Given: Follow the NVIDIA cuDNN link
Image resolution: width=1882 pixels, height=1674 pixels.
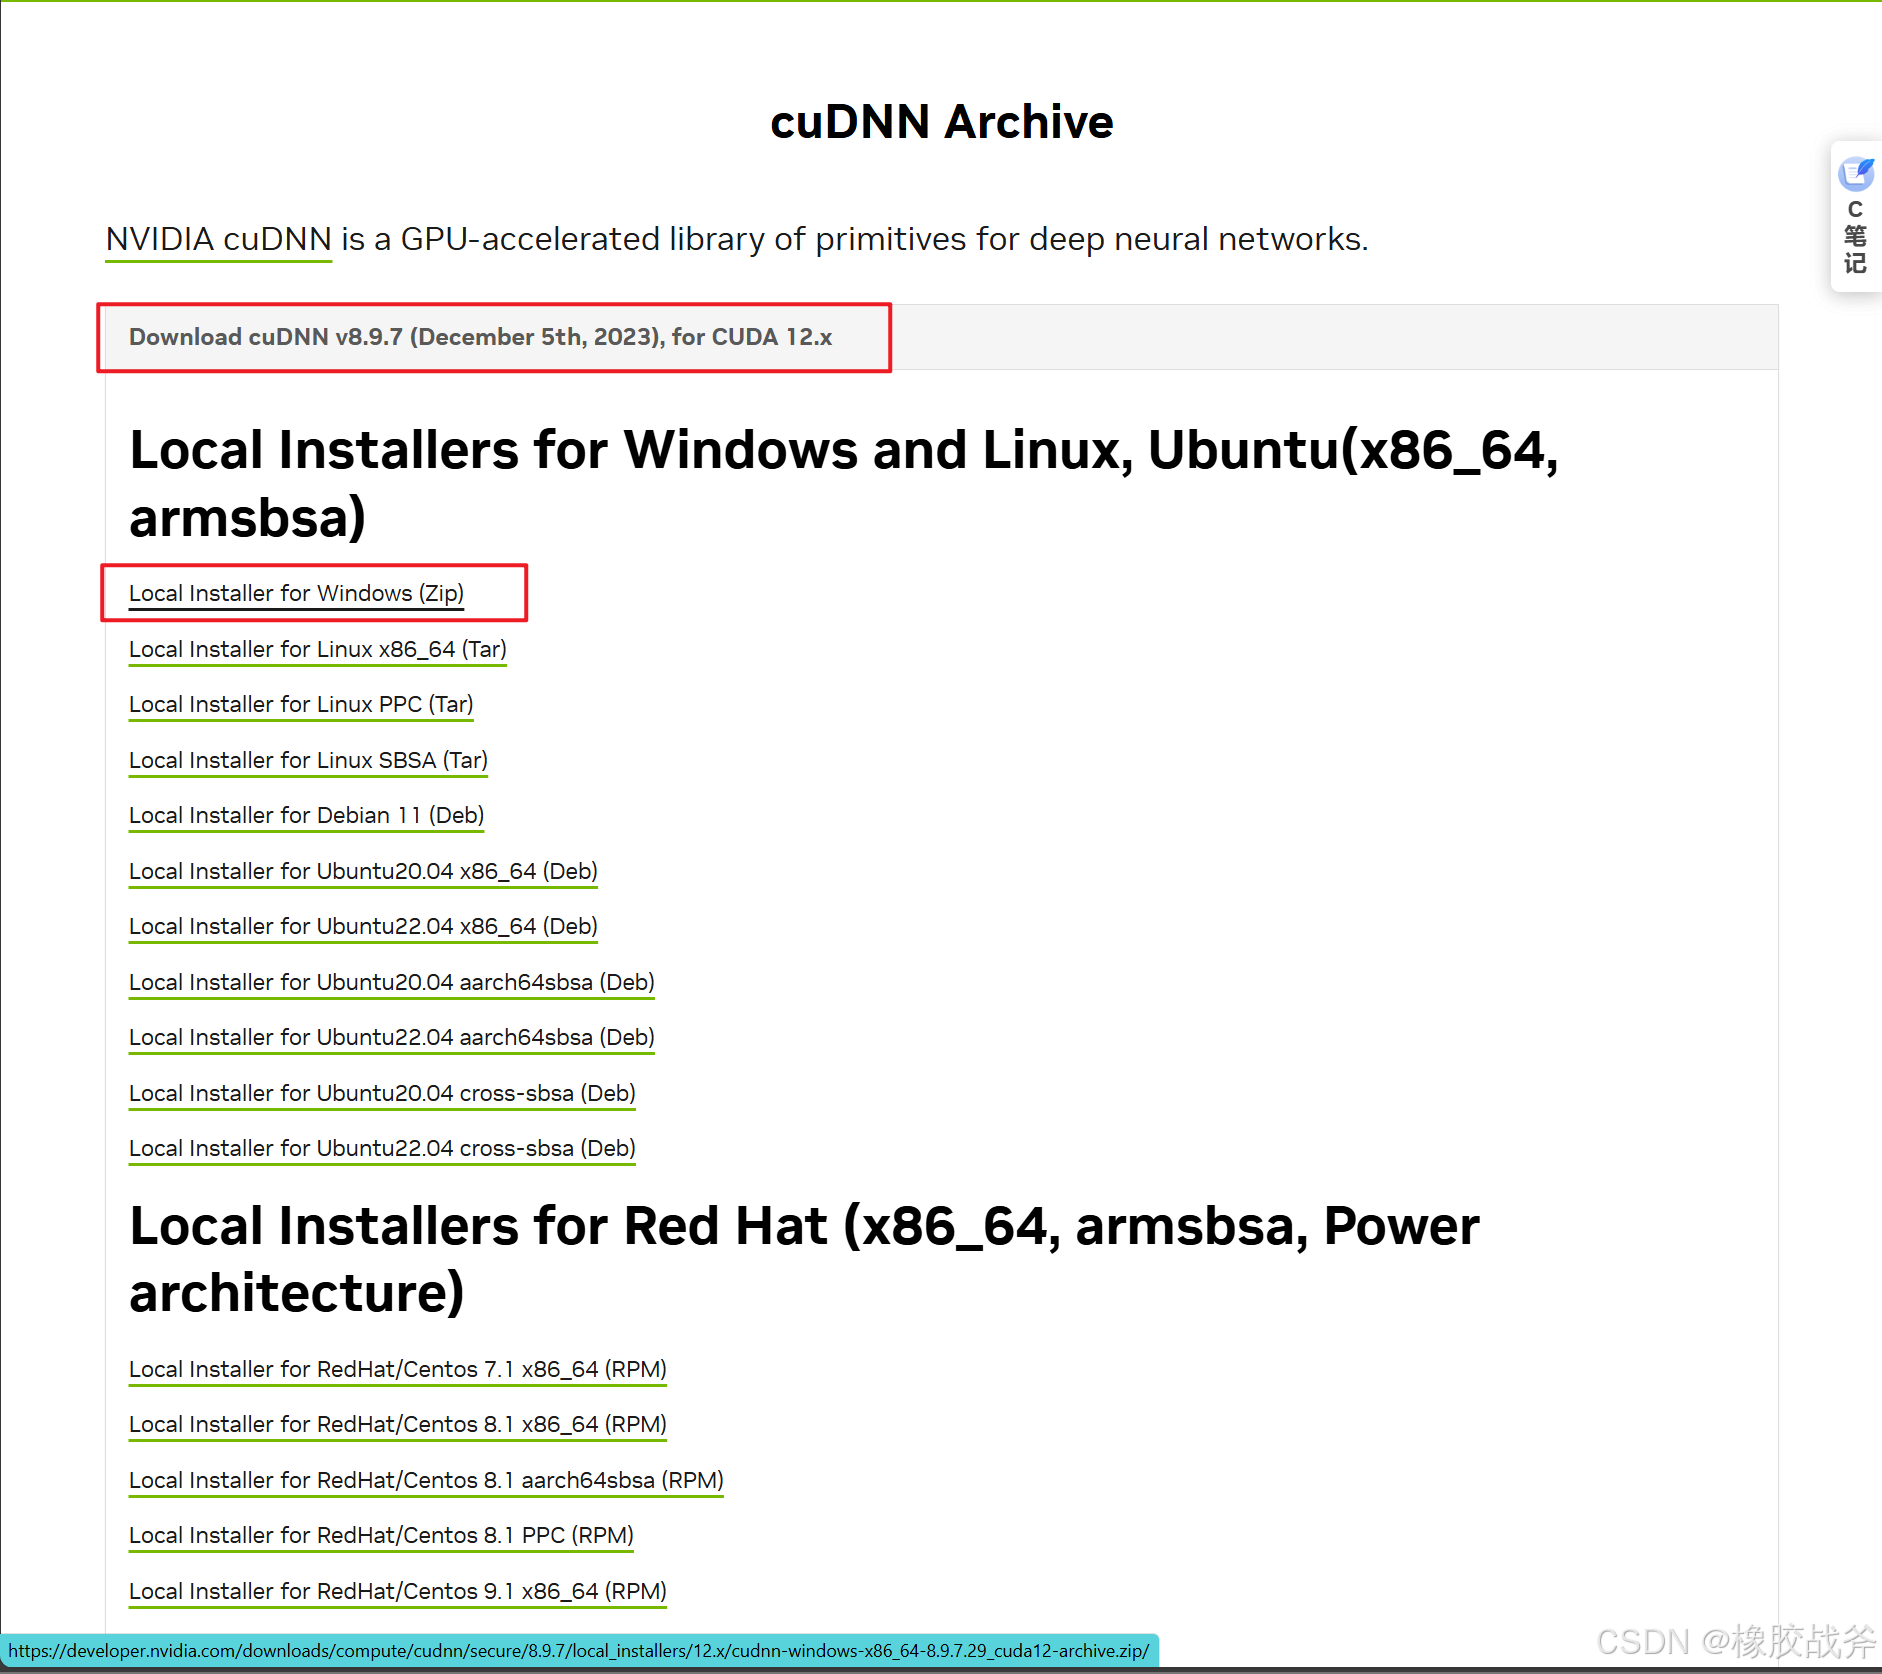Looking at the screenshot, I should [219, 239].
